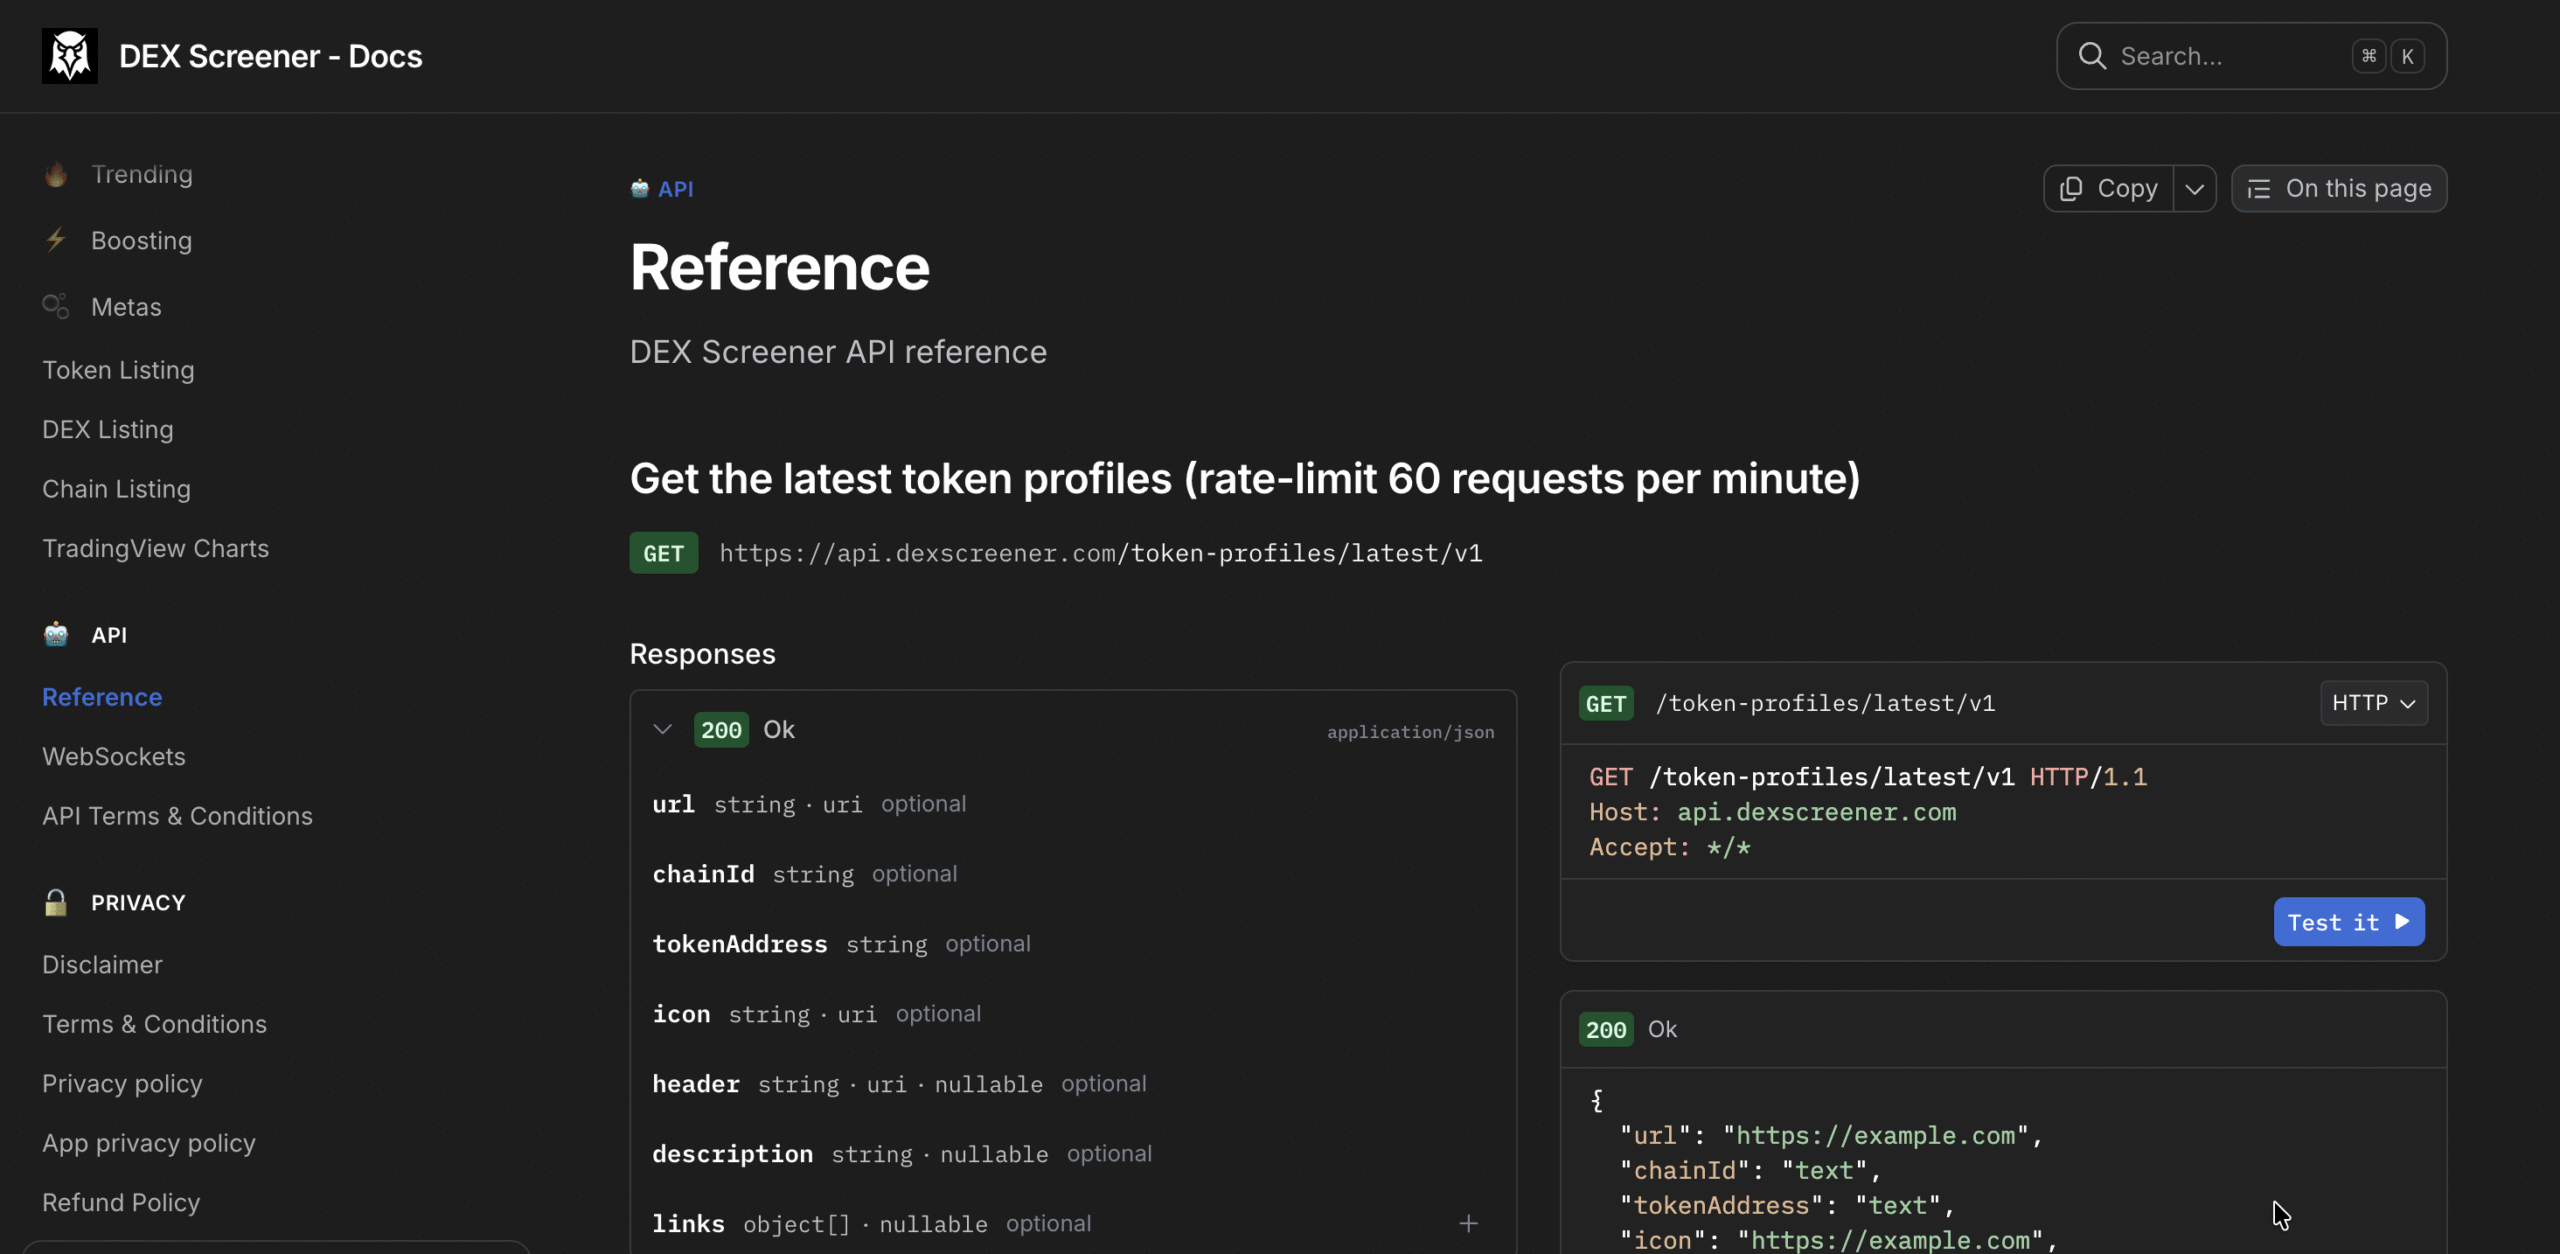Screen dimensions: 2560x1254
Task: Click the magnifier icon in search box
Action: point(2092,56)
